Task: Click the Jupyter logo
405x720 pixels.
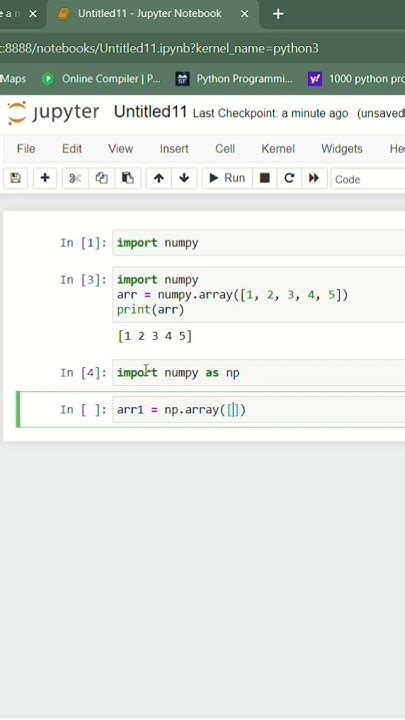Action: point(53,112)
